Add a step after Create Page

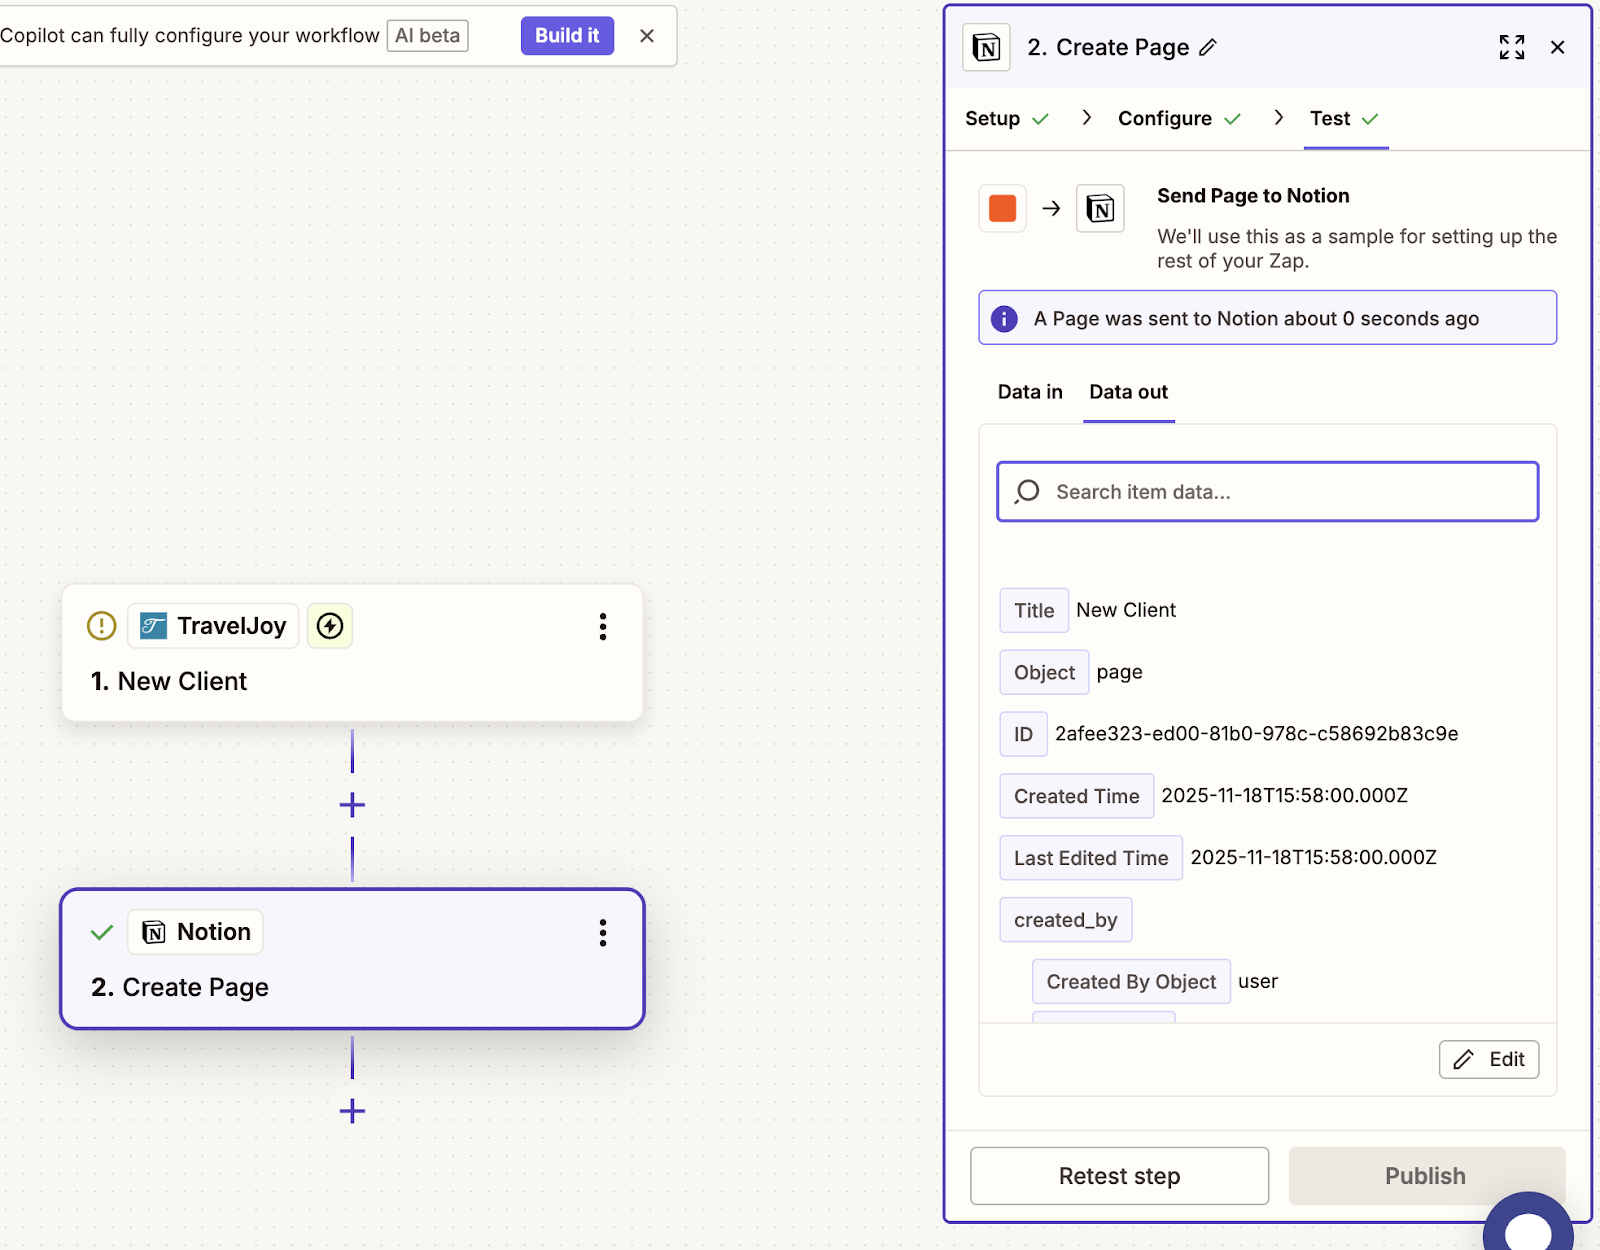click(352, 1111)
